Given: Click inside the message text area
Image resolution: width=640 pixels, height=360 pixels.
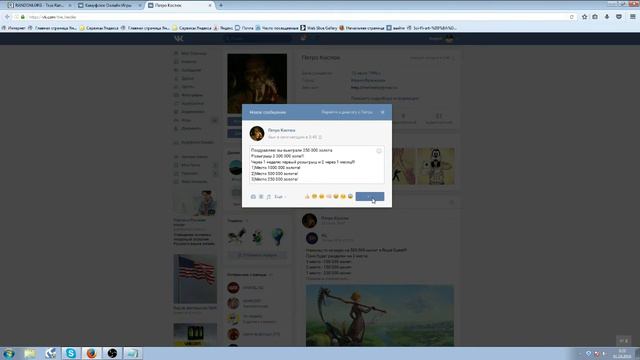Looking at the screenshot, I should pyautogui.click(x=317, y=164).
